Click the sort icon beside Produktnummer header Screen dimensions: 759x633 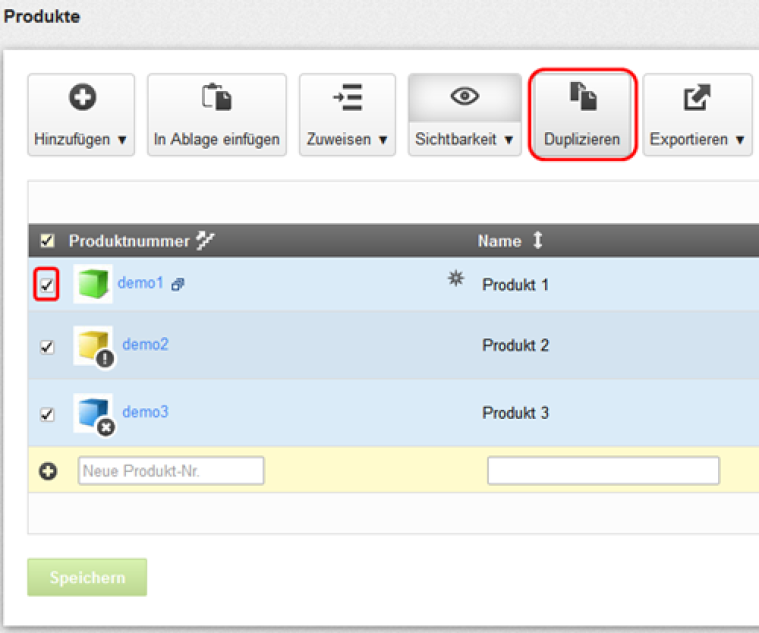(x=206, y=241)
